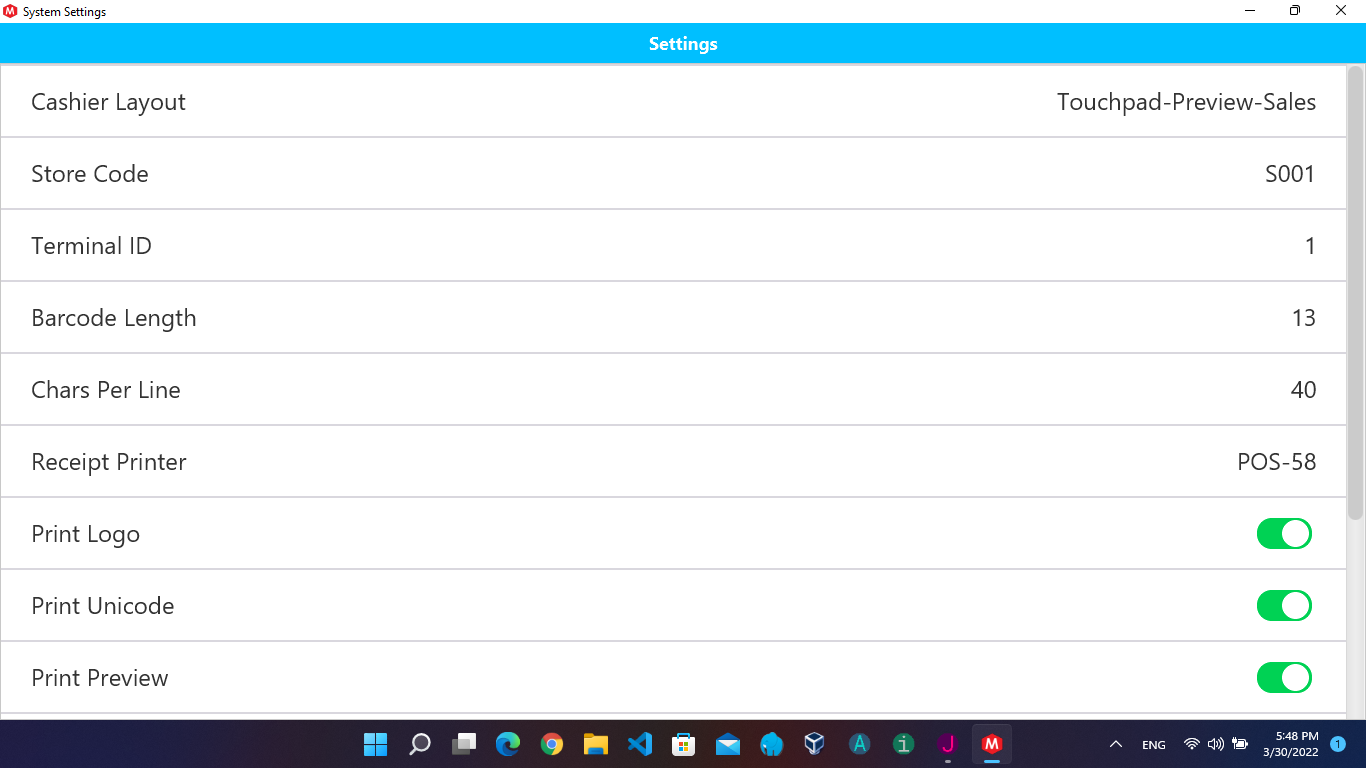Change the Terminal ID value 1

[1310, 246]
